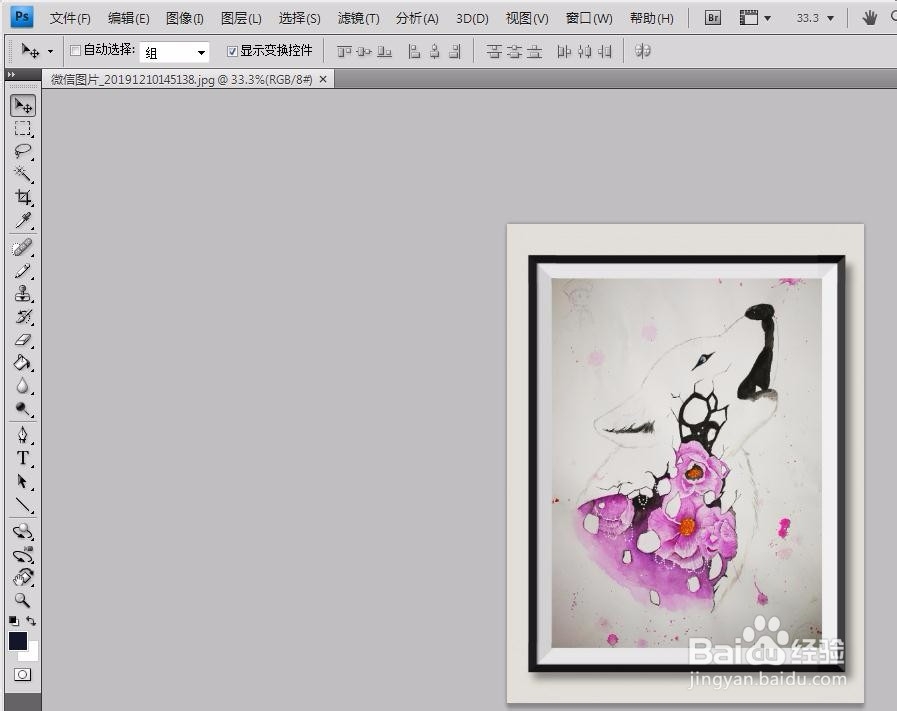Select the Brush tool

(22, 271)
